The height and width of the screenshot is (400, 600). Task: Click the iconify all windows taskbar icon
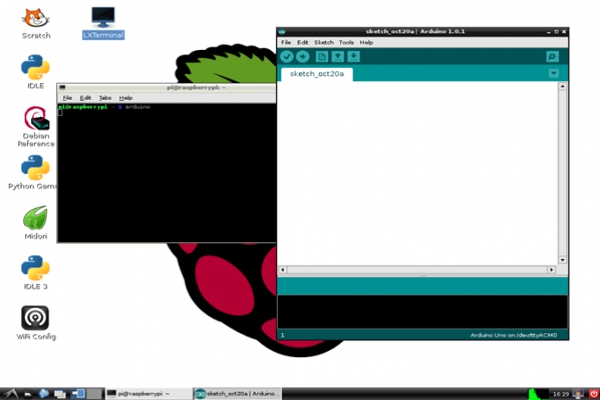coord(60,393)
